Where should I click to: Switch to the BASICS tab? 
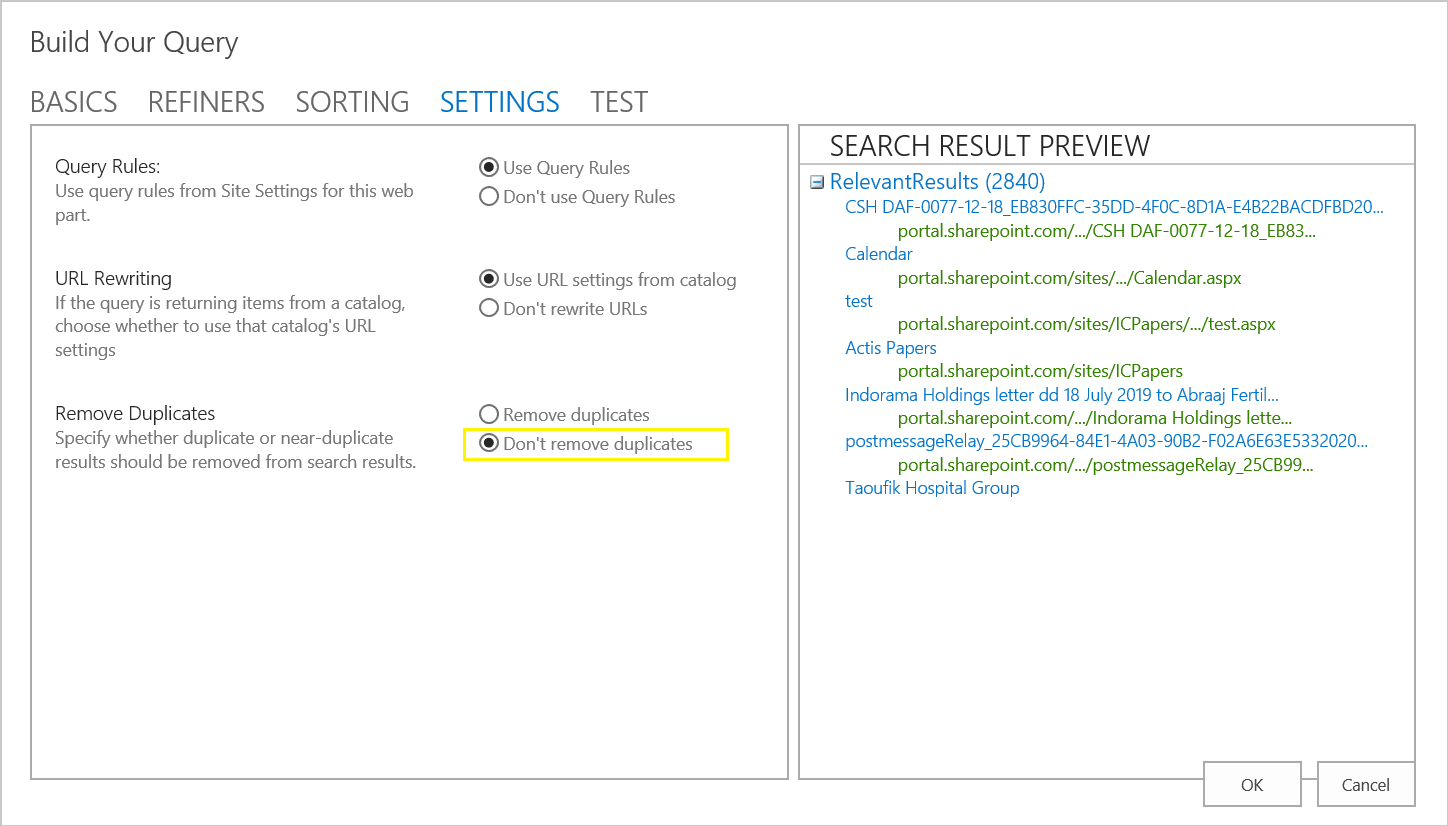point(74,102)
